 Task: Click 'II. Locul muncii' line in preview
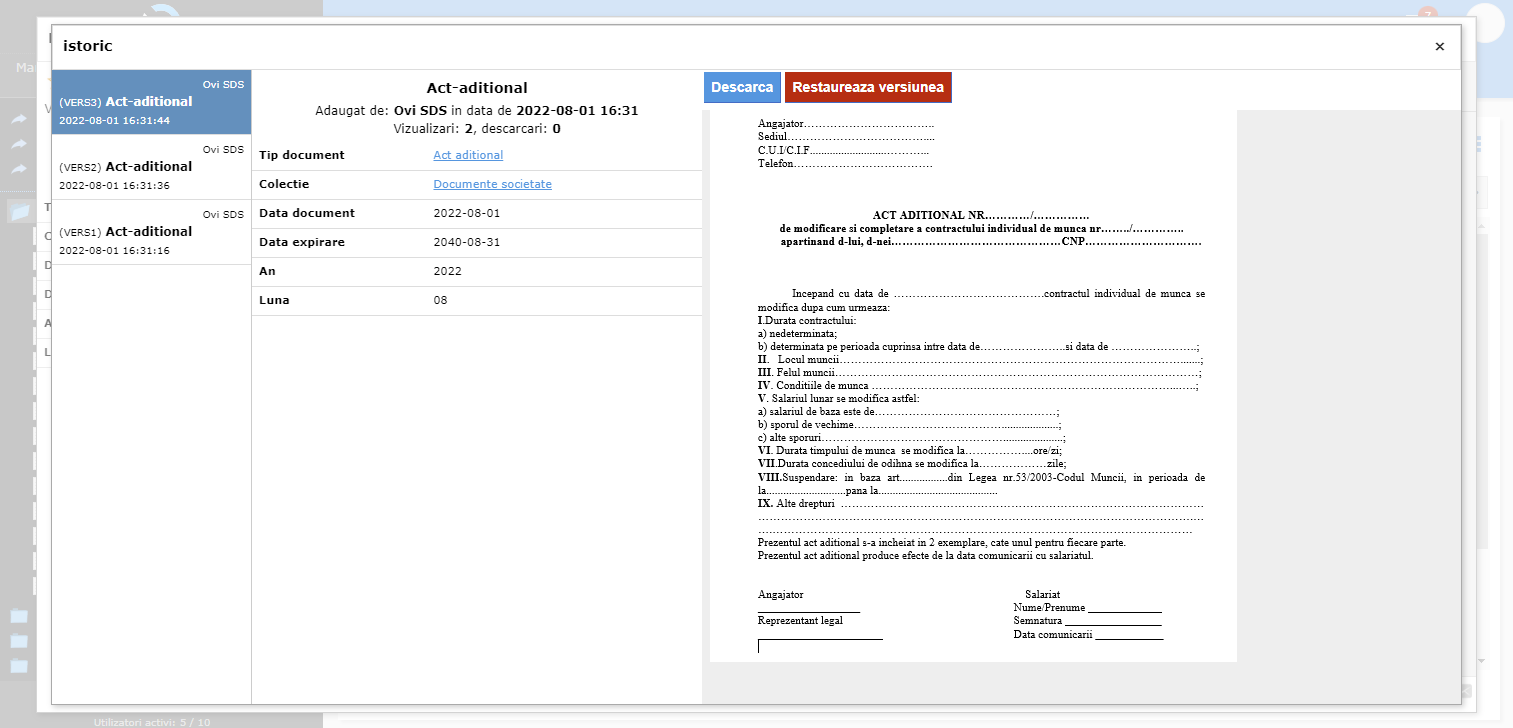pyautogui.click(x=980, y=359)
